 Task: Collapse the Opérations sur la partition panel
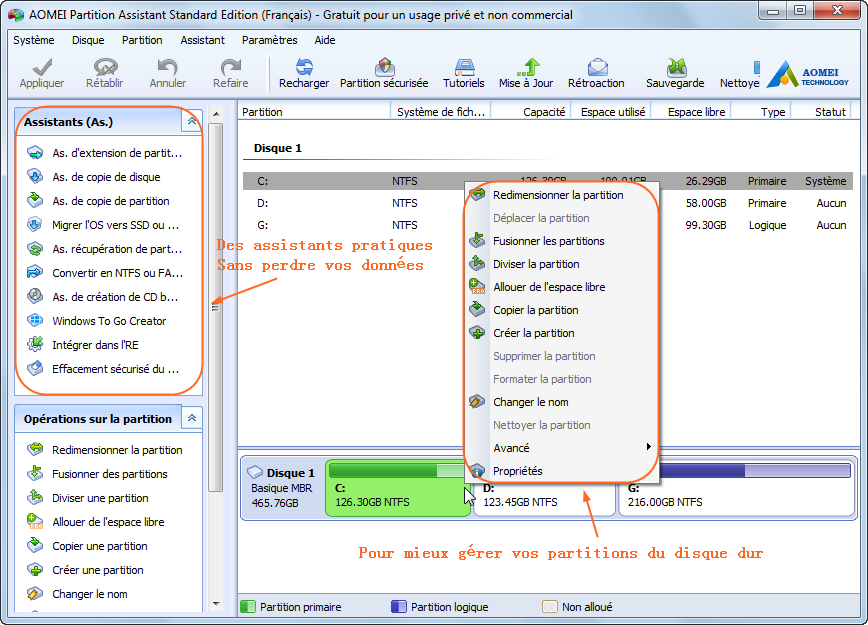[192, 418]
